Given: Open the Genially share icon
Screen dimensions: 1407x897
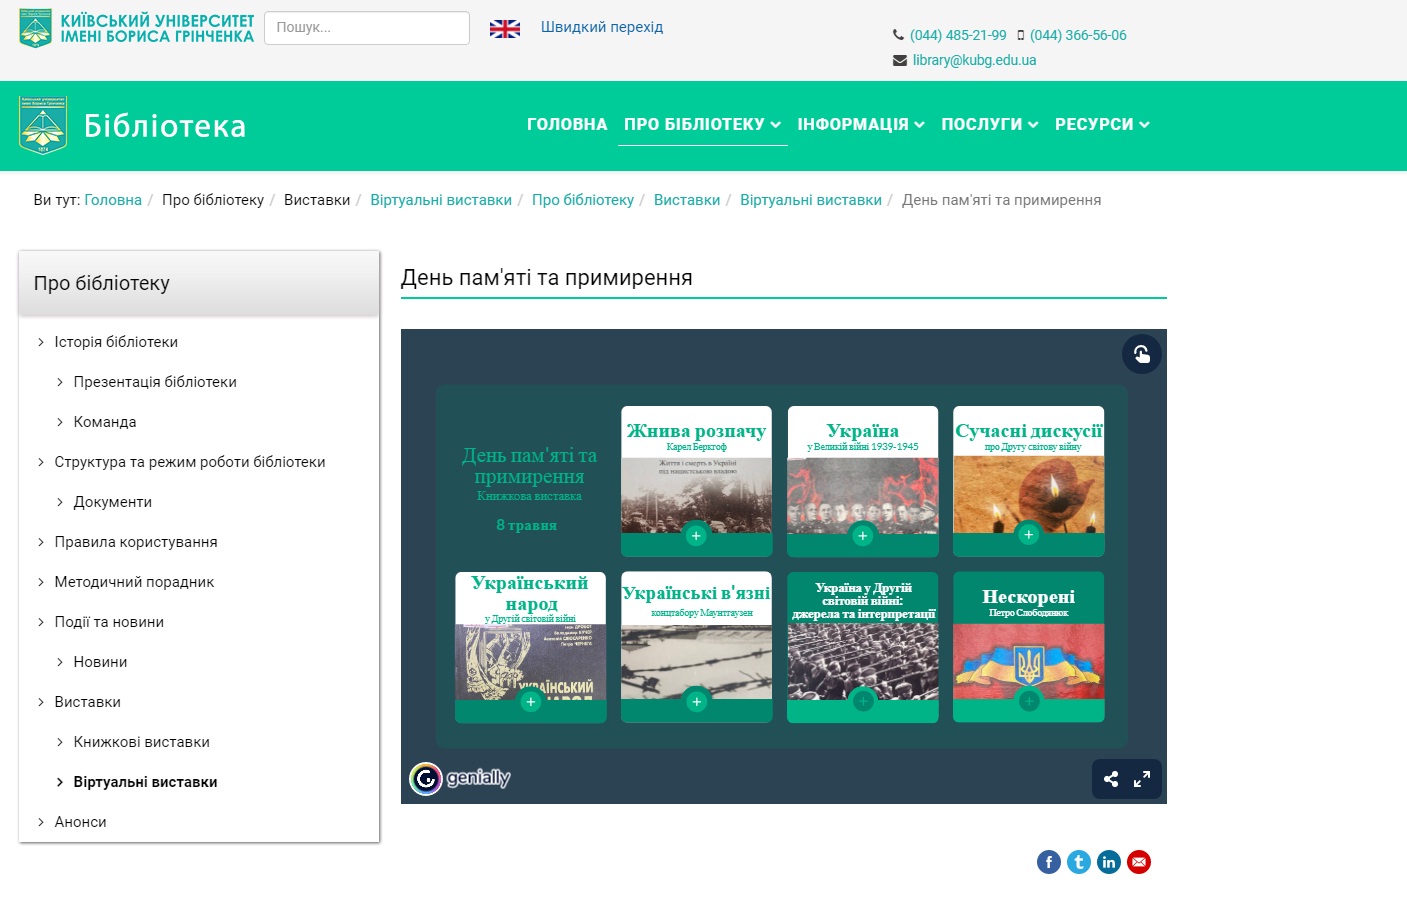Looking at the screenshot, I should pos(1111,779).
